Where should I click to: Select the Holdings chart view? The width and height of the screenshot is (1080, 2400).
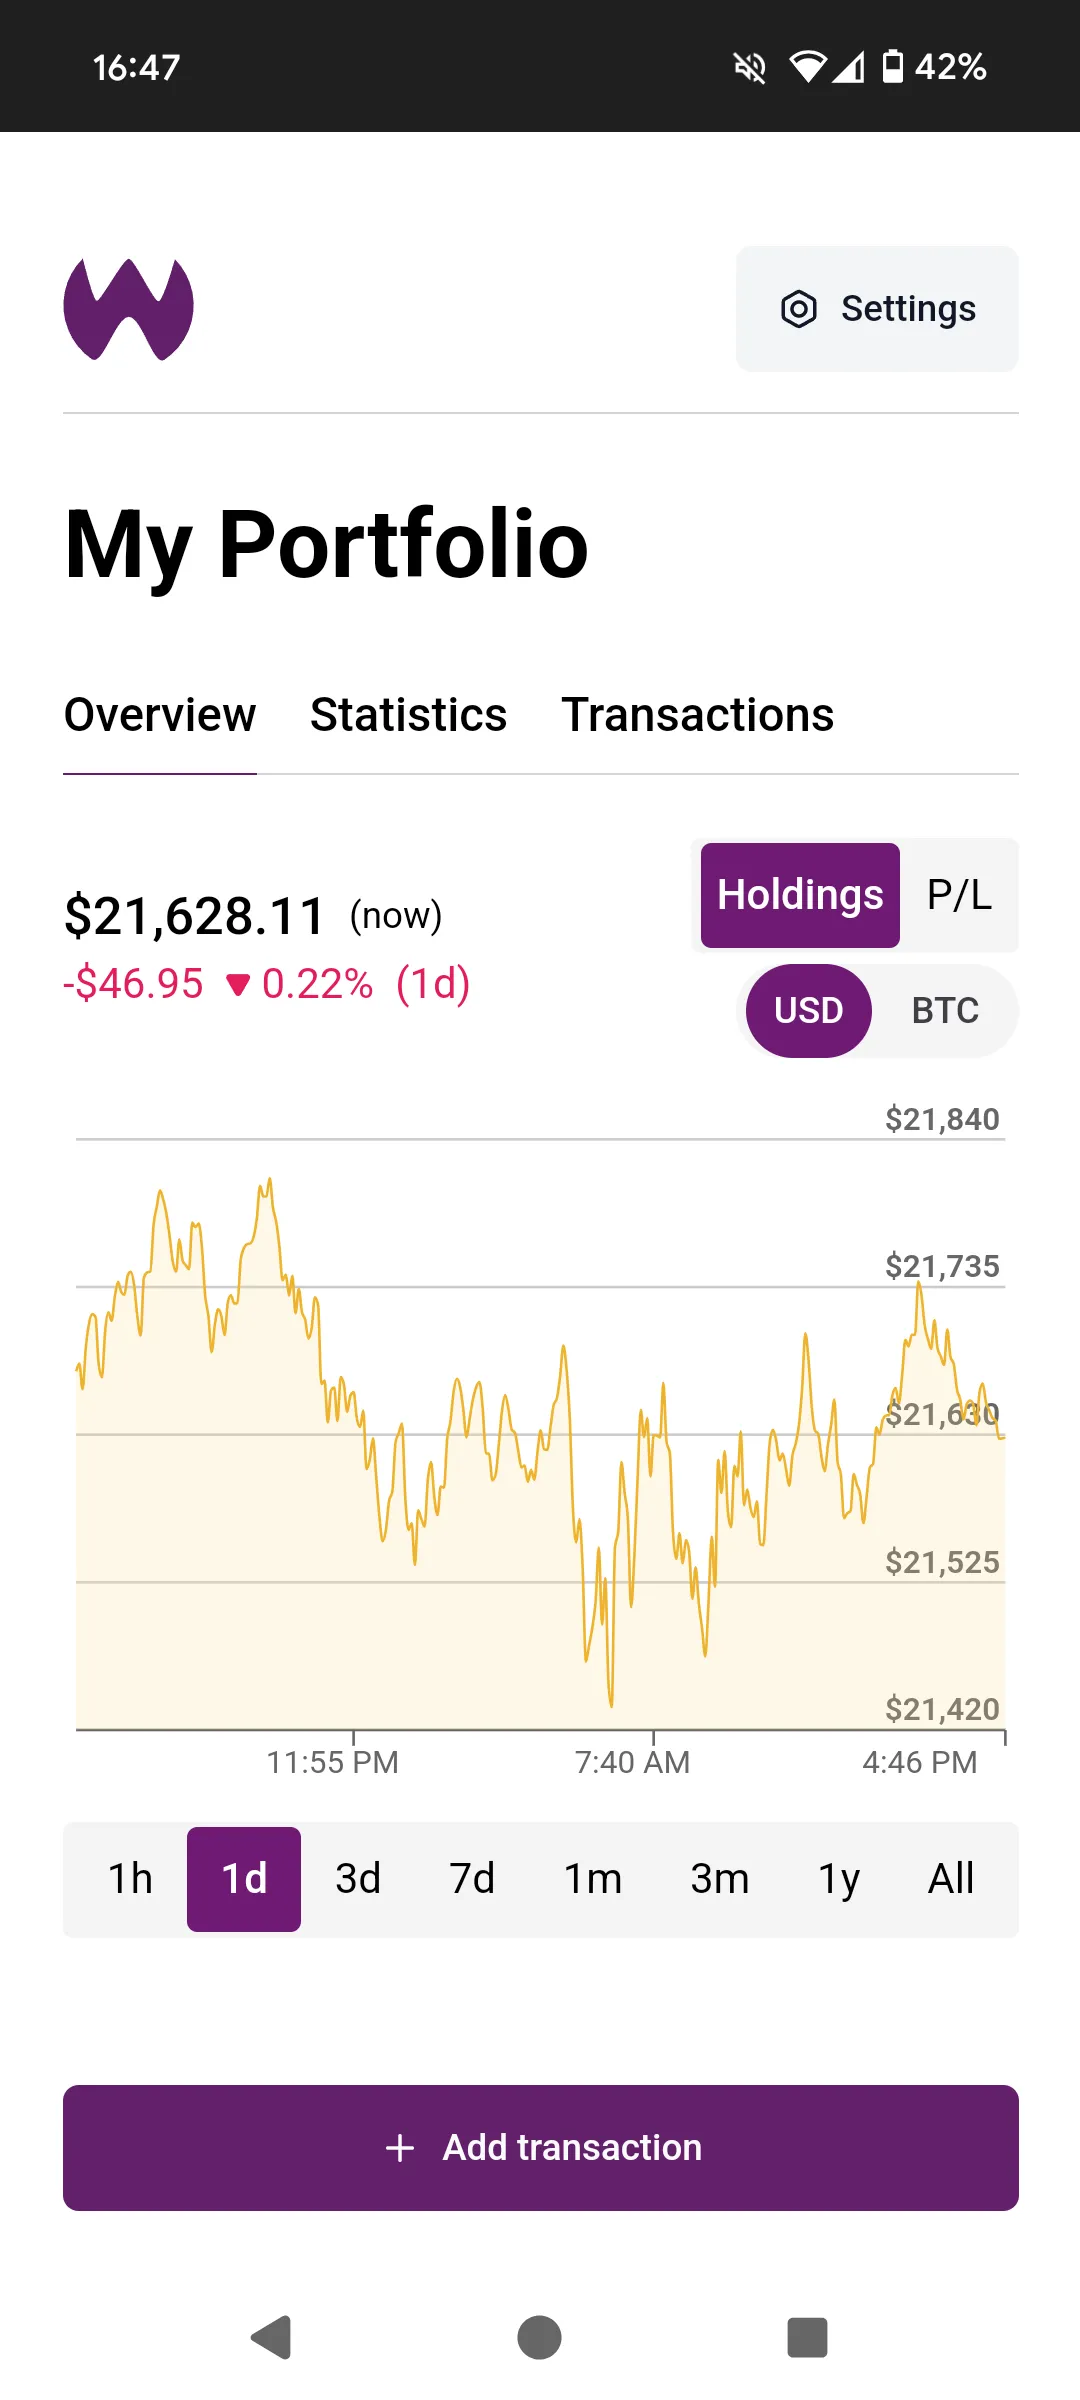coord(800,895)
